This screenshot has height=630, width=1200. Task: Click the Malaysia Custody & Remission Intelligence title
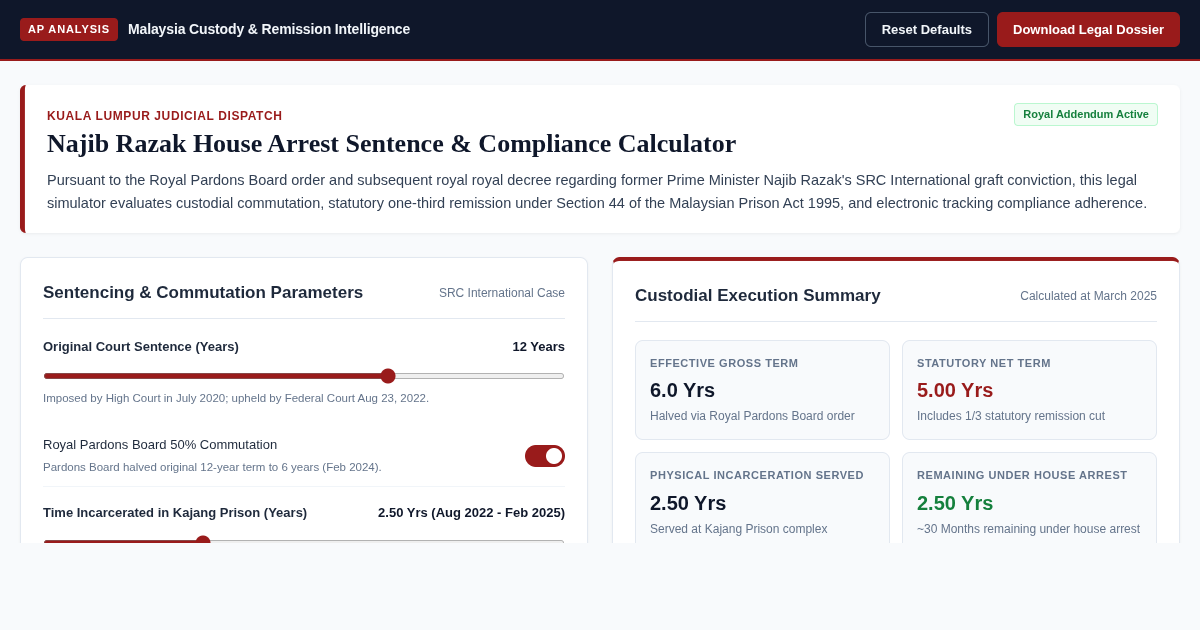[269, 29]
